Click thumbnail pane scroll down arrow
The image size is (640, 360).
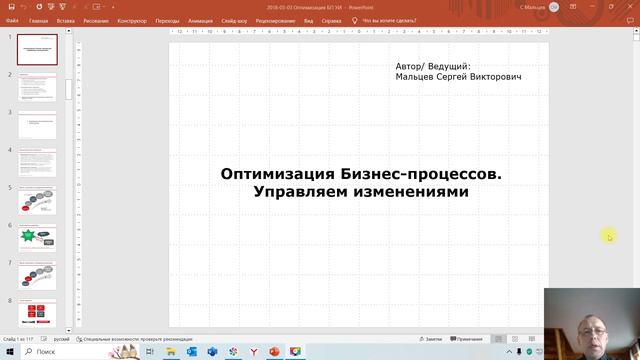point(69,331)
